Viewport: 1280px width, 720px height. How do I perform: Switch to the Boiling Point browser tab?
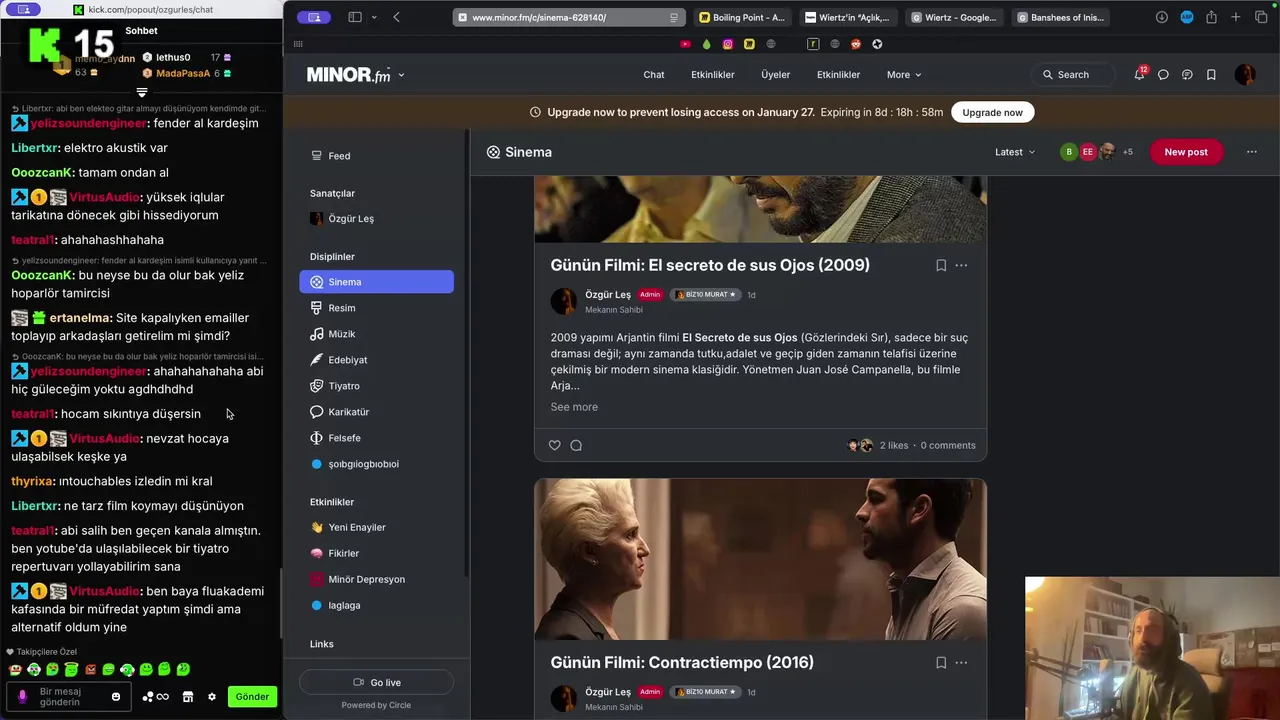click(742, 17)
